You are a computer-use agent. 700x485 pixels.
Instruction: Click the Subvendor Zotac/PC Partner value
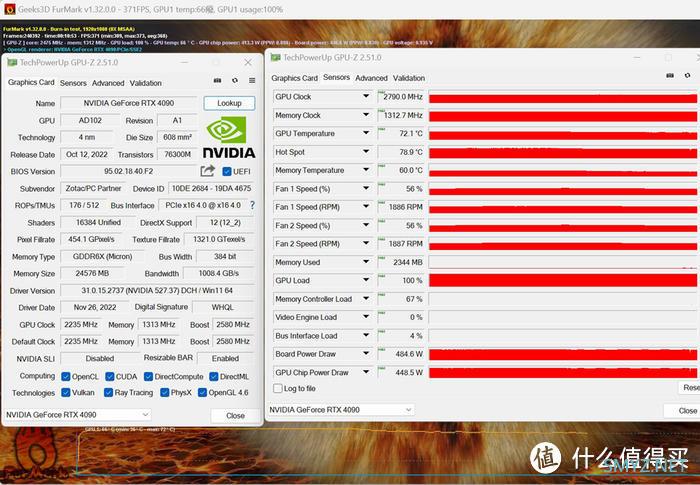(x=93, y=188)
